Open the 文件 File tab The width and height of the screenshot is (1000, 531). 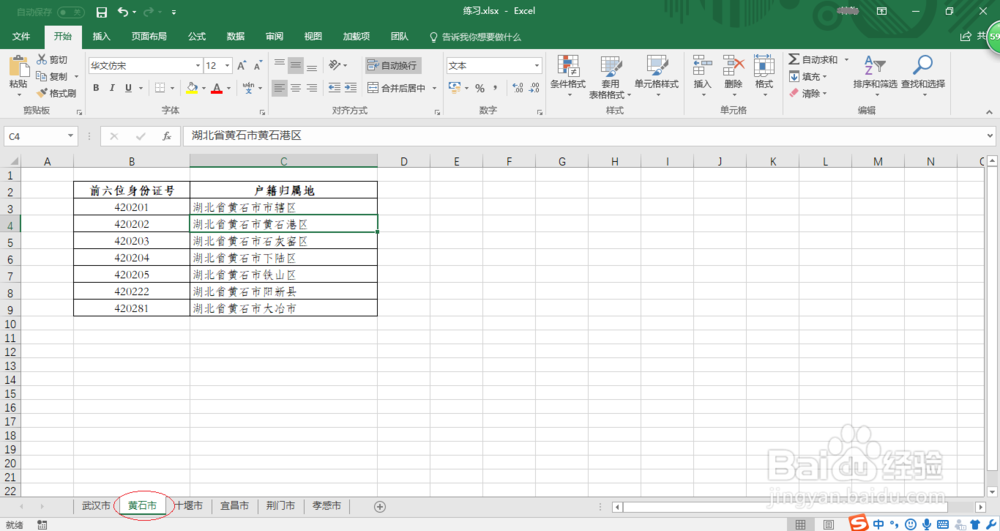21,36
